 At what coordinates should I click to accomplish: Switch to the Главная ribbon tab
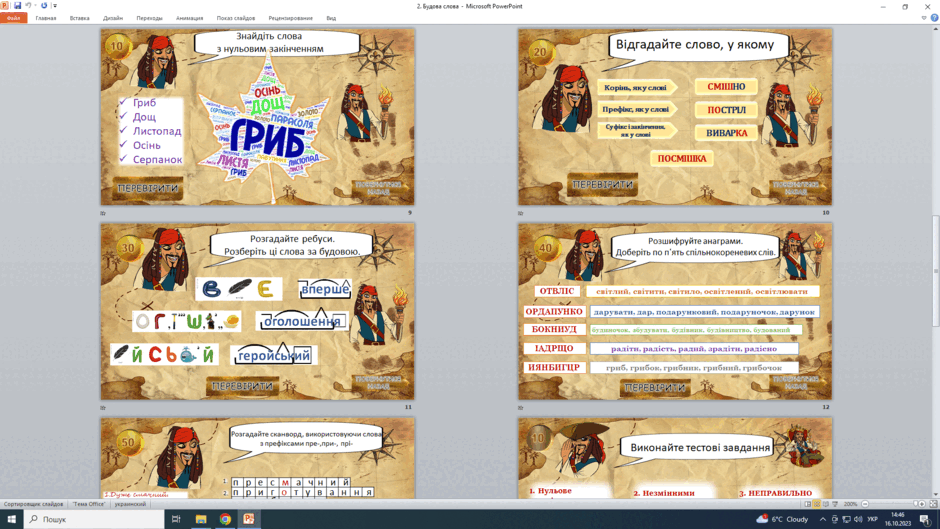46,18
